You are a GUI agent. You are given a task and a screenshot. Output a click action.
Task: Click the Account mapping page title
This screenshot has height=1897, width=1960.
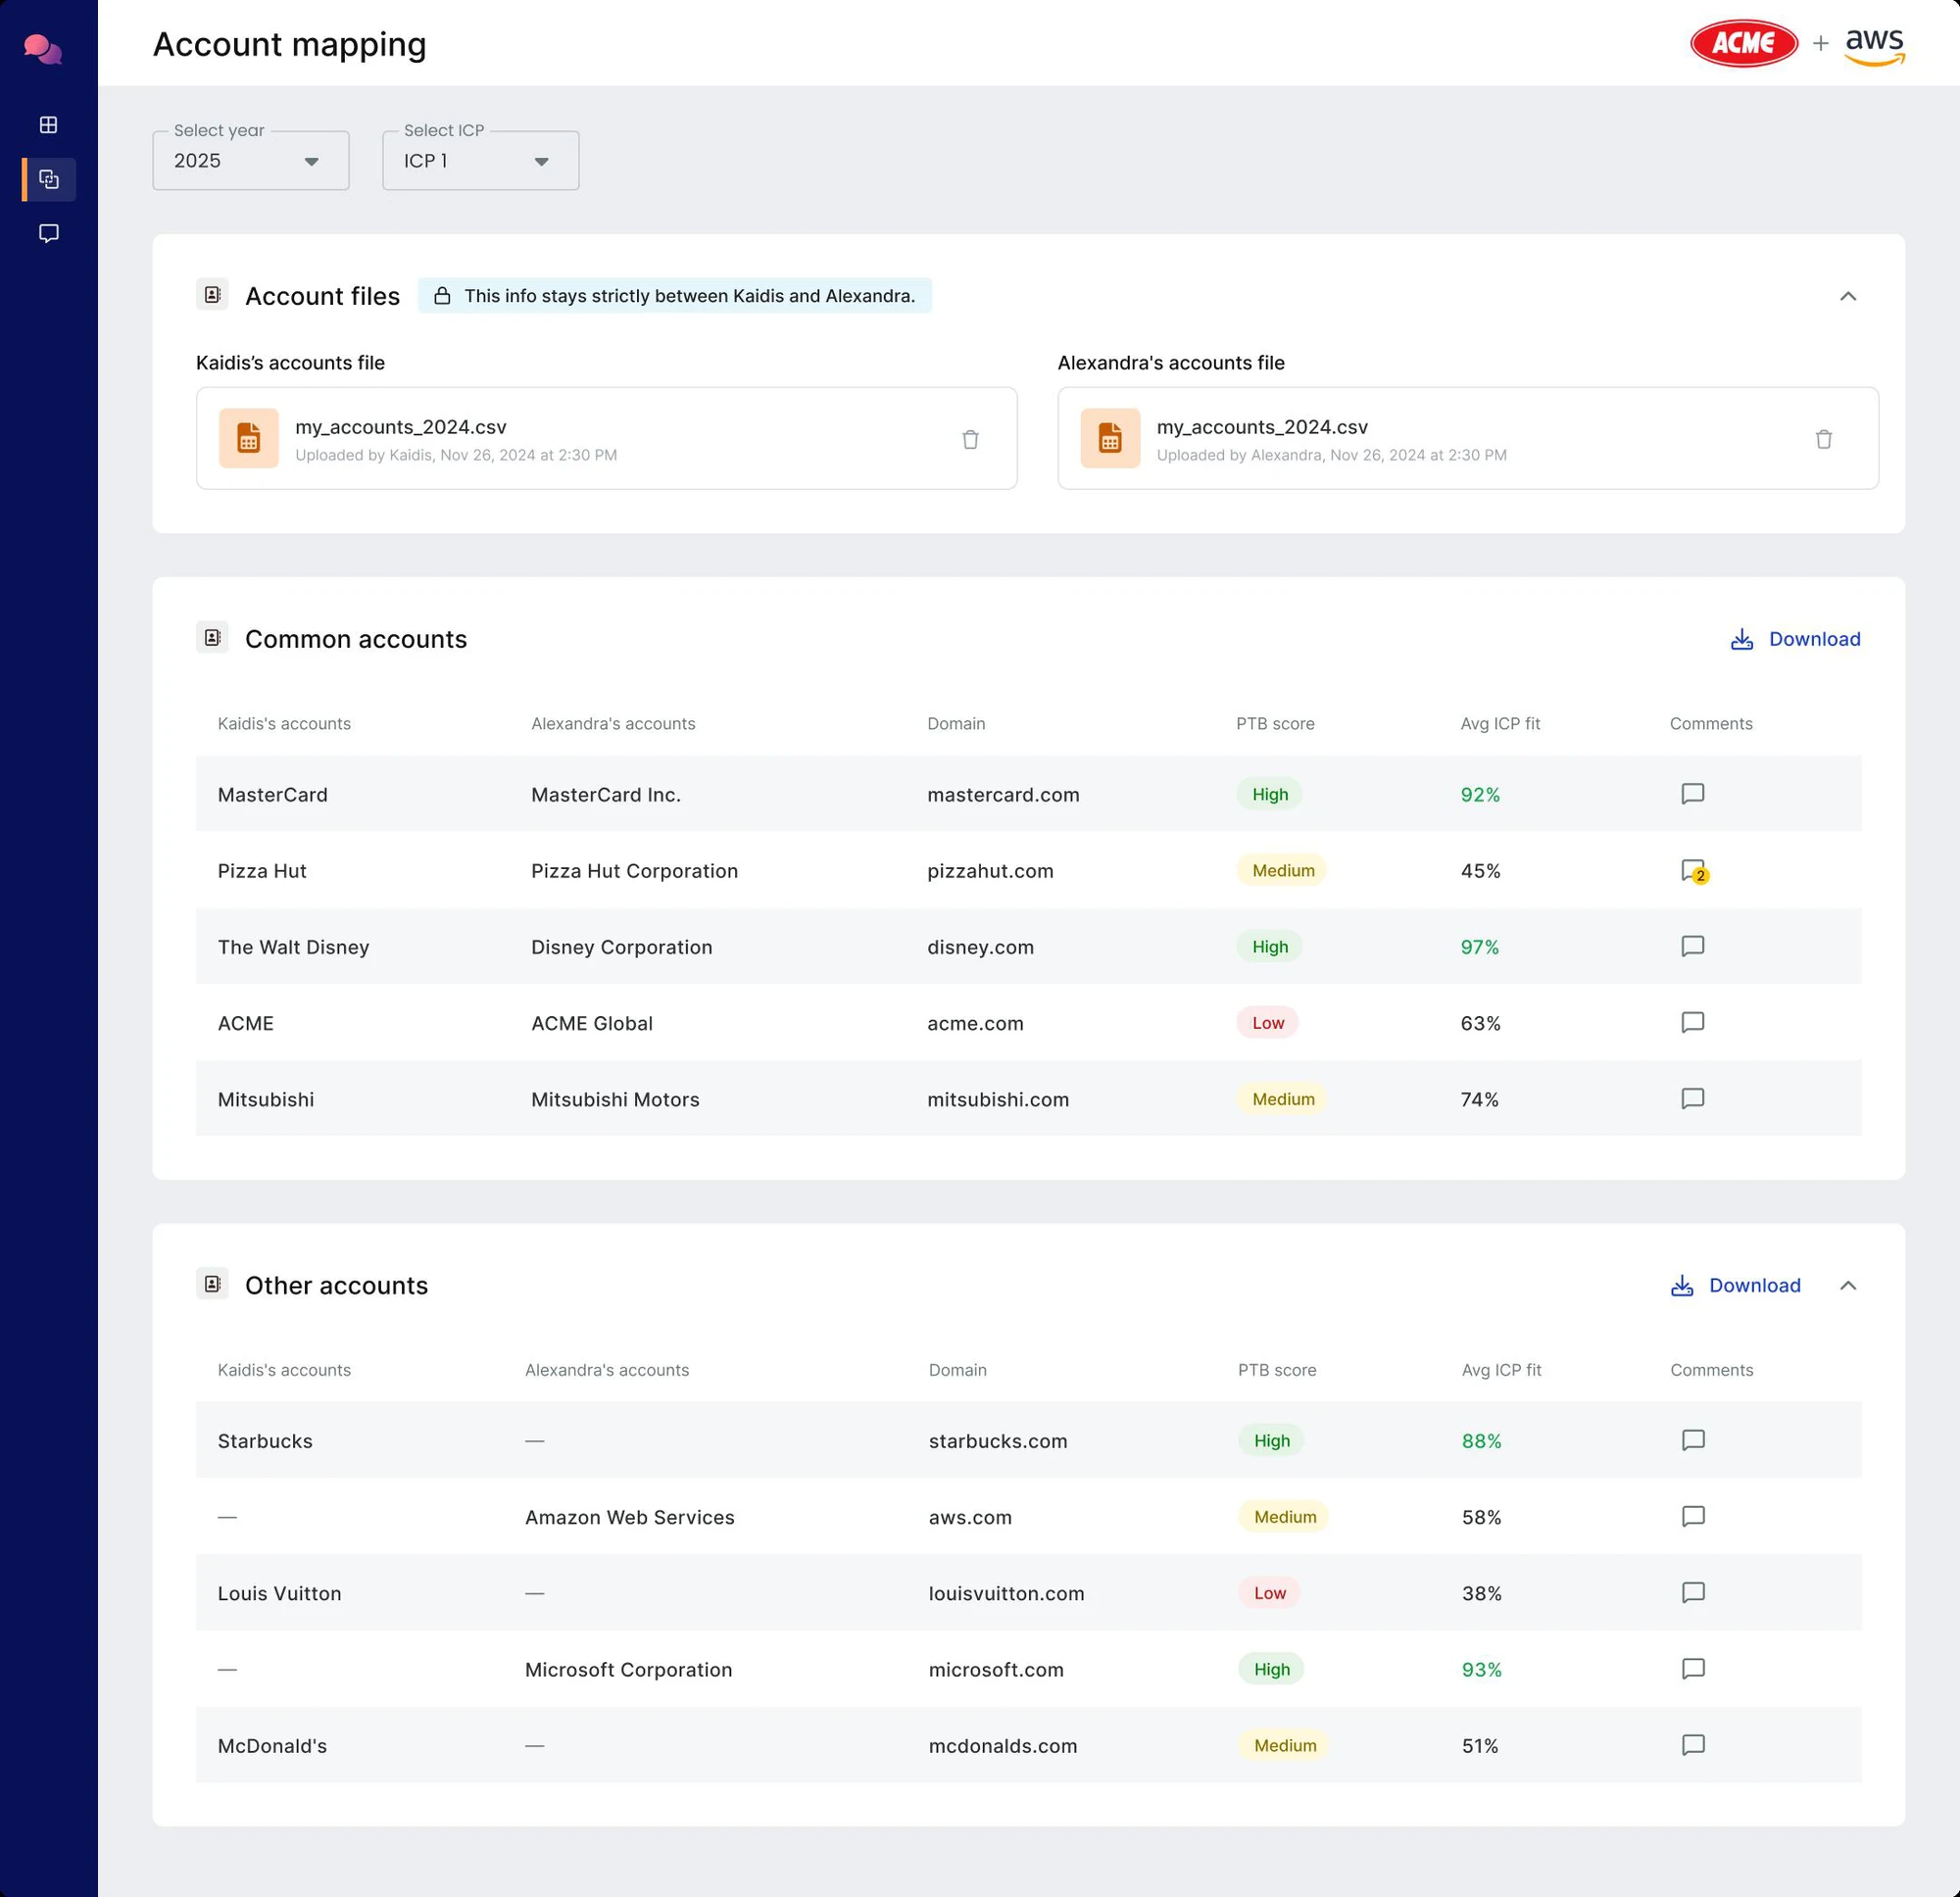pos(290,44)
